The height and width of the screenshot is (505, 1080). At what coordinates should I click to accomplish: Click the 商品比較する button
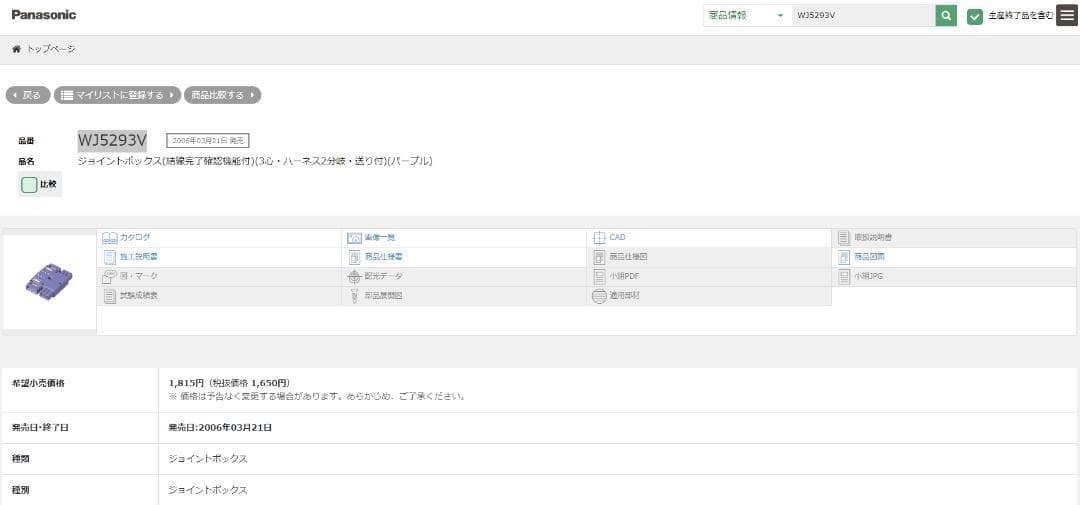point(222,95)
